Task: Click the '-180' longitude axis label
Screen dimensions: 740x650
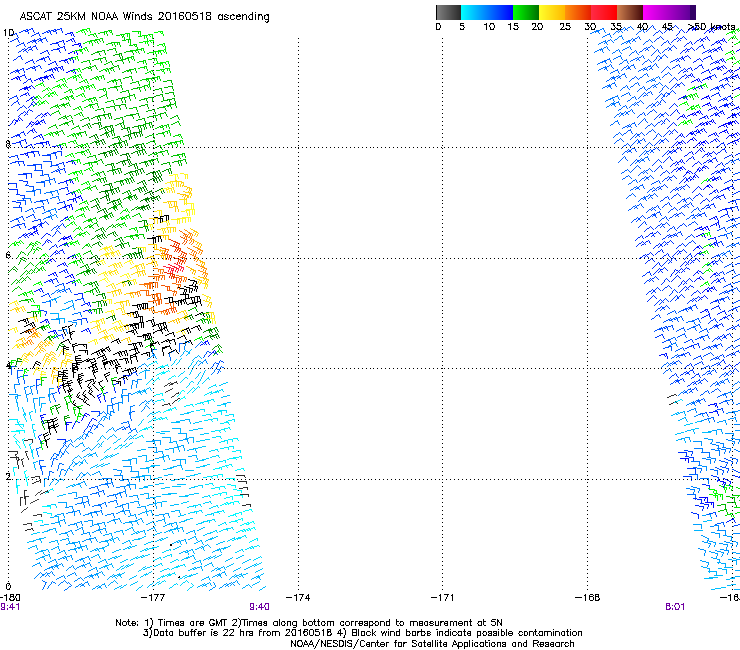Action: coord(10,598)
